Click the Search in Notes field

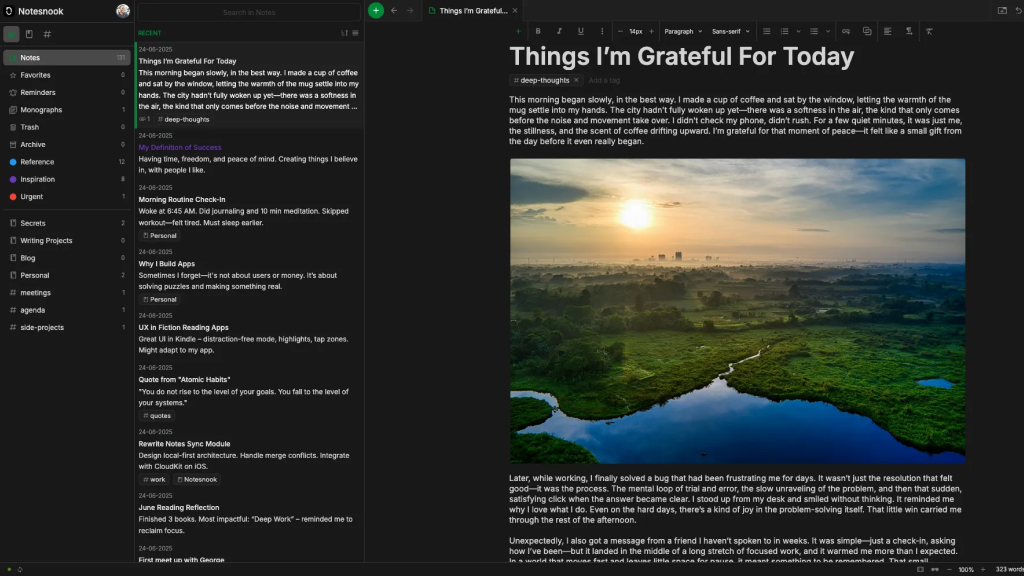(x=250, y=12)
